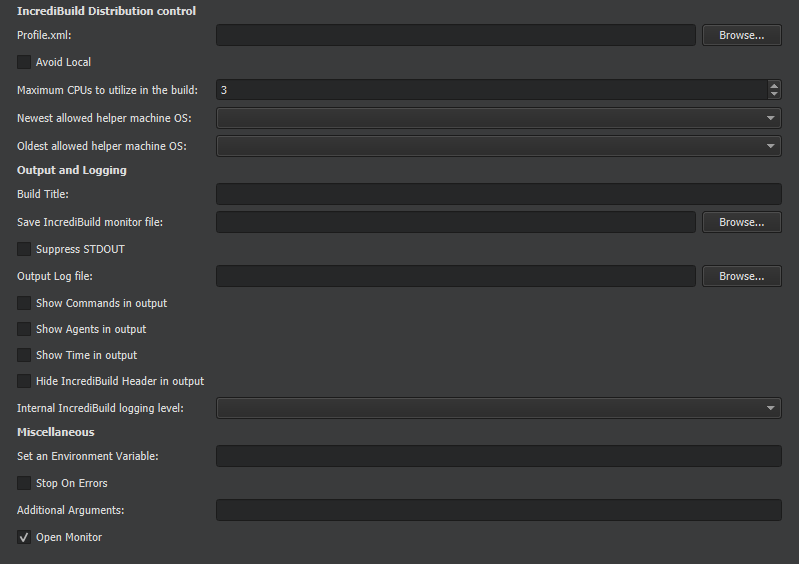Open Internal IncrediBuild logging level dropdown
This screenshot has height=564, width=799.
click(498, 408)
